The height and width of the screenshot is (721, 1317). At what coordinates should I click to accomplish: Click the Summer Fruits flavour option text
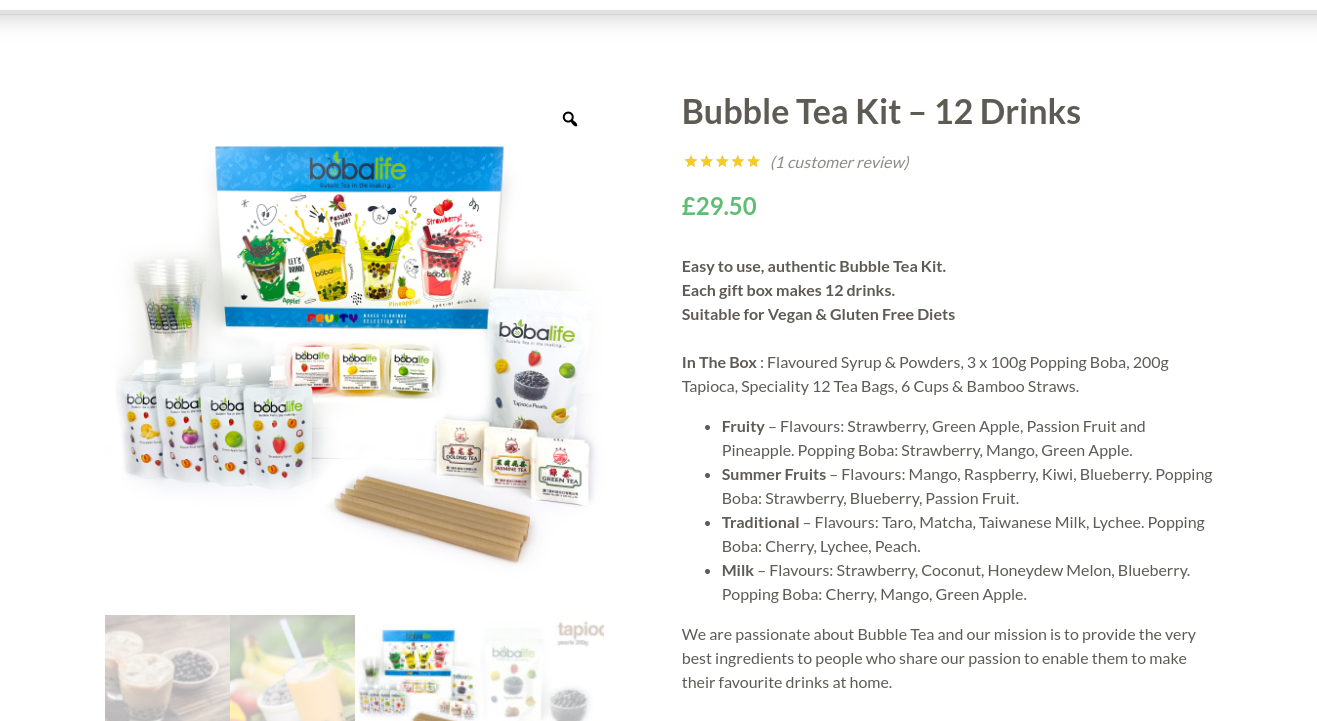[774, 474]
